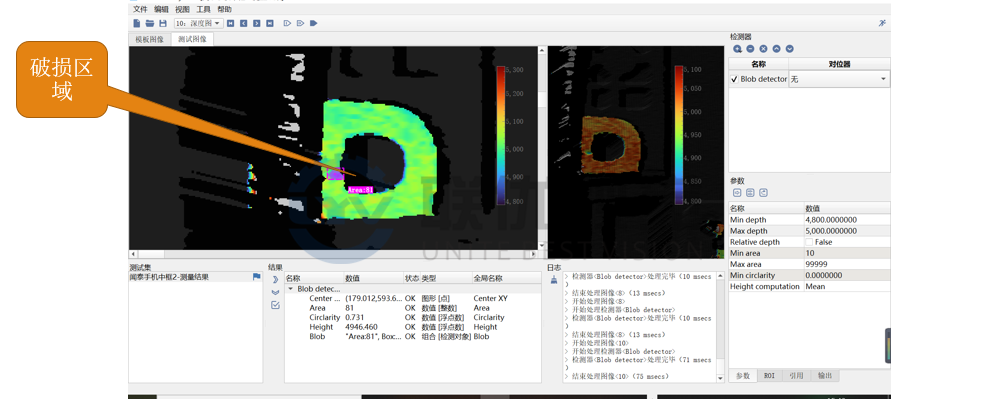Collapse the Blob detector results tree node
This screenshot has width=990, height=417.
pyautogui.click(x=291, y=288)
